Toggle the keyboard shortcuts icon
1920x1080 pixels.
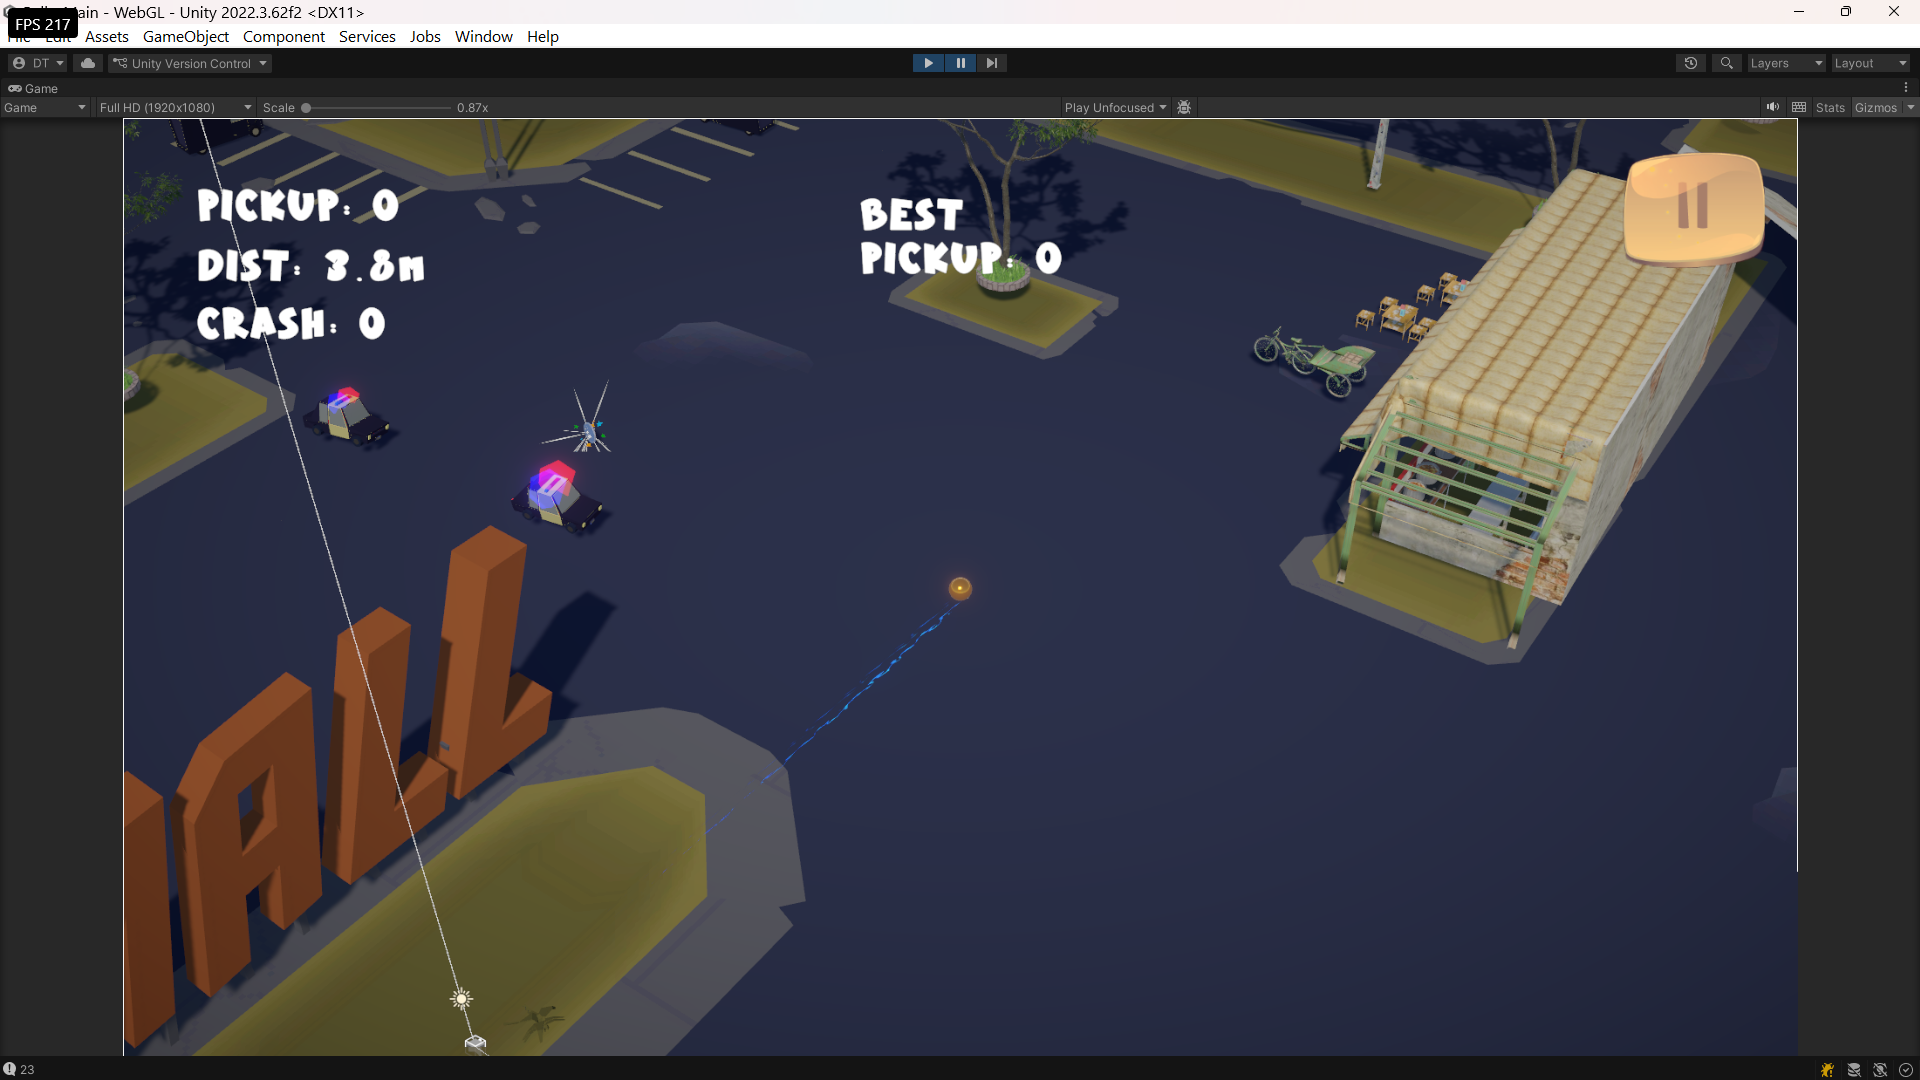(1799, 107)
